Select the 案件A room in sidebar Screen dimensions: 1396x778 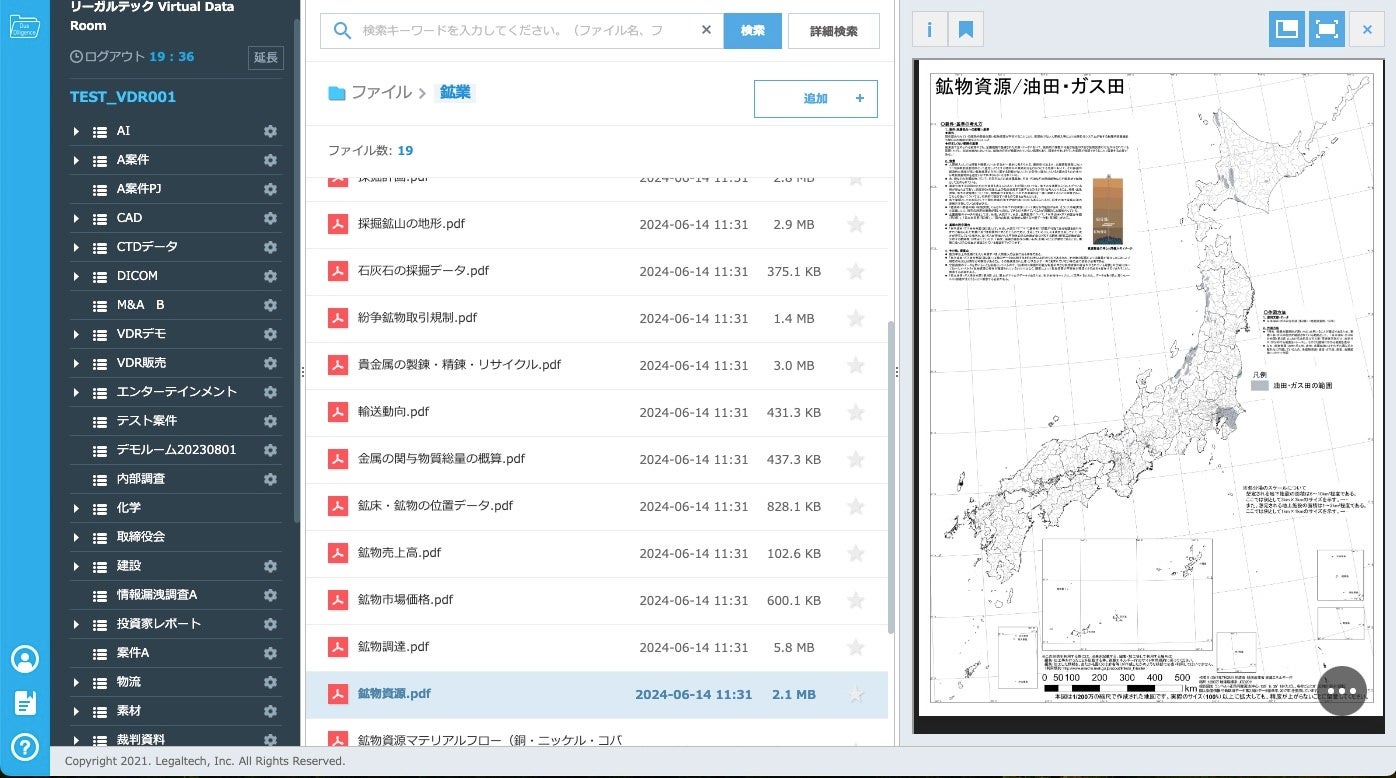132,653
